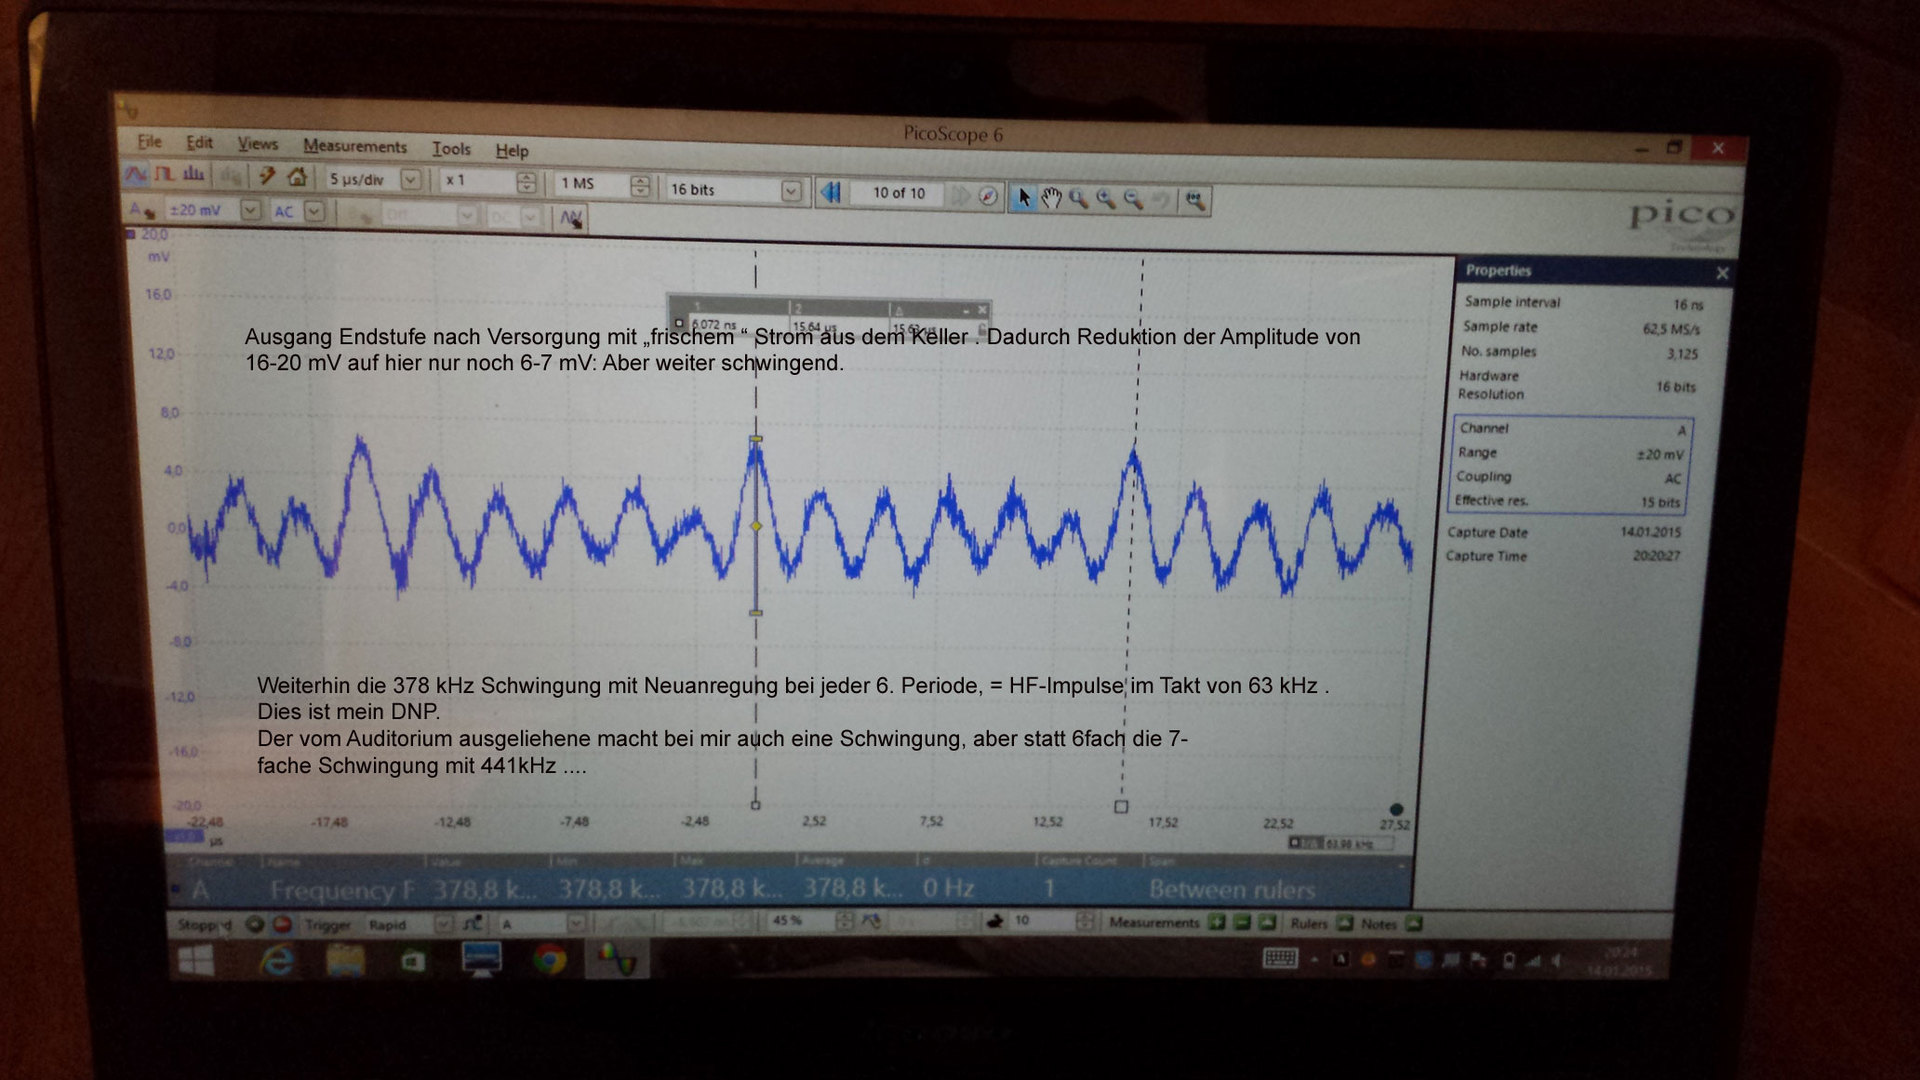The image size is (1920, 1080).
Task: Click the Rulers settings icon
Action: coord(1345,923)
